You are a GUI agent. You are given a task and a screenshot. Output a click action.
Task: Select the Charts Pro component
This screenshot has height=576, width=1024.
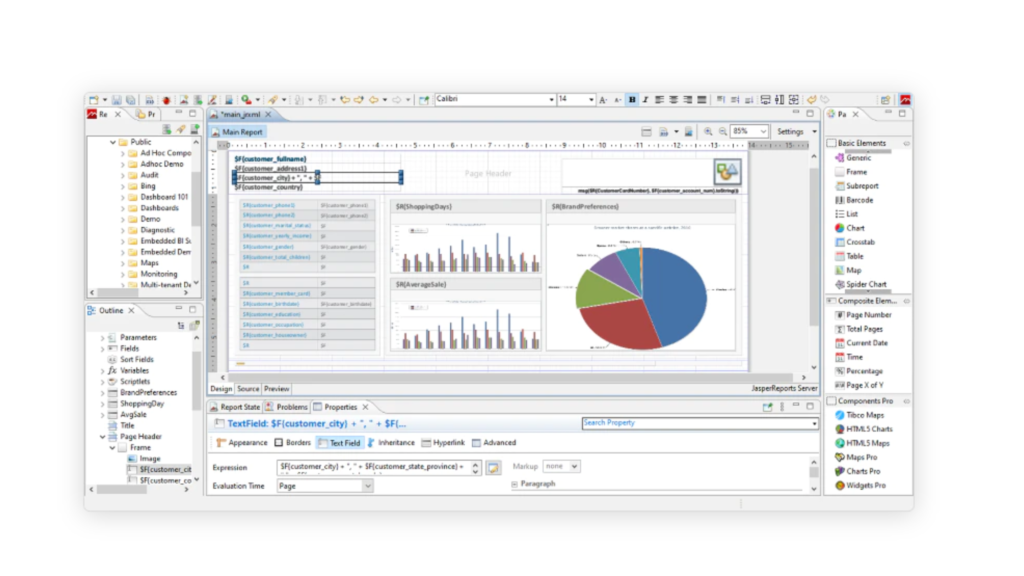pos(857,472)
